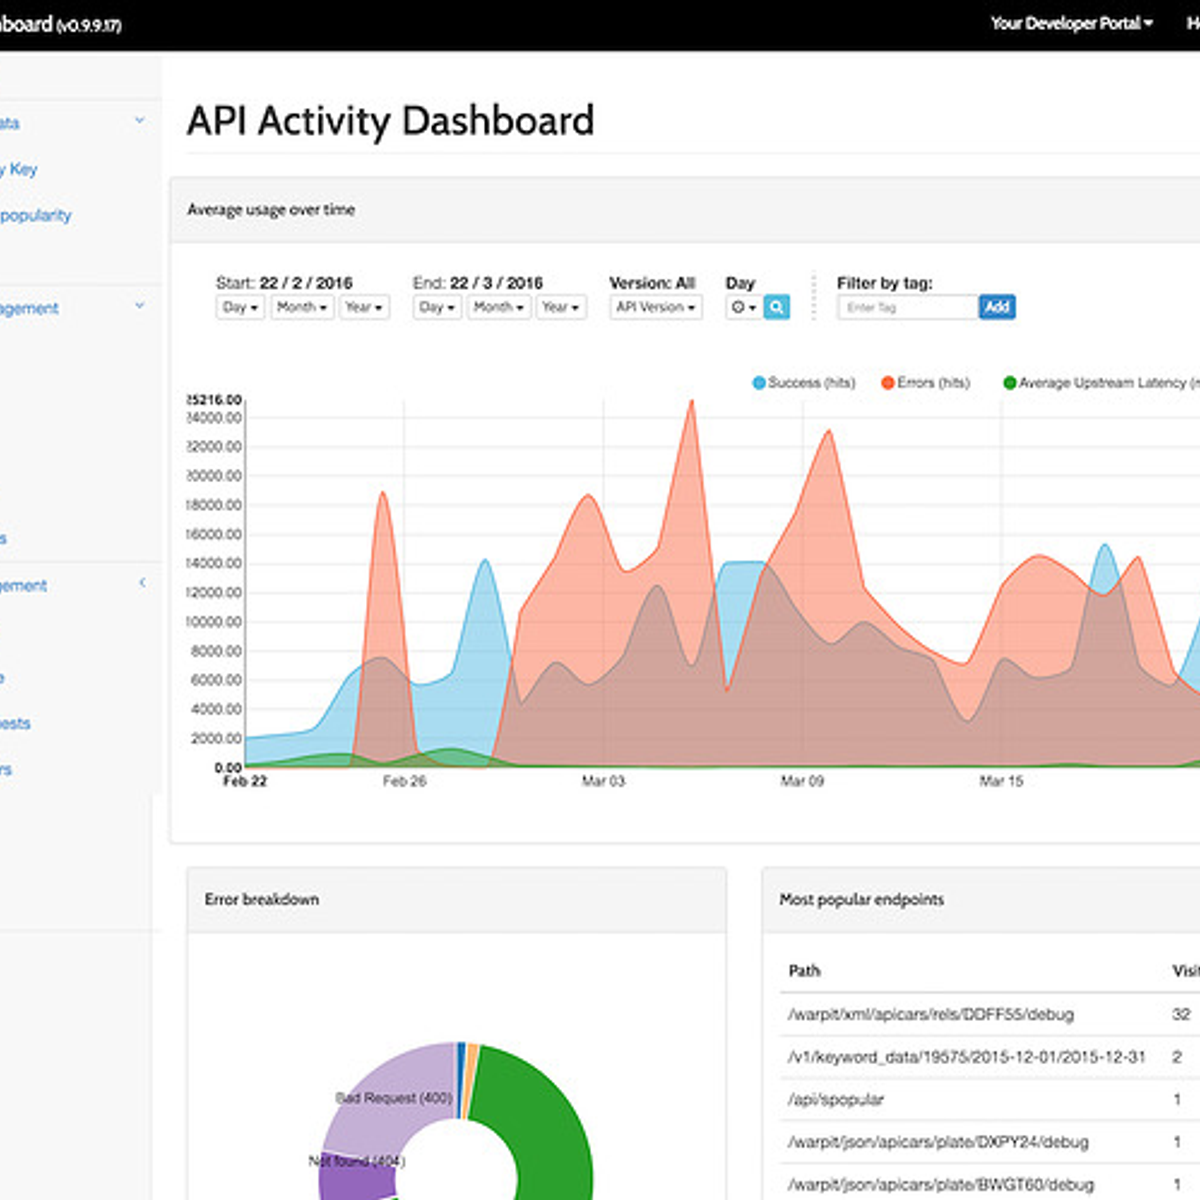Select the plate/BWGT60/debug path row

940,1185
